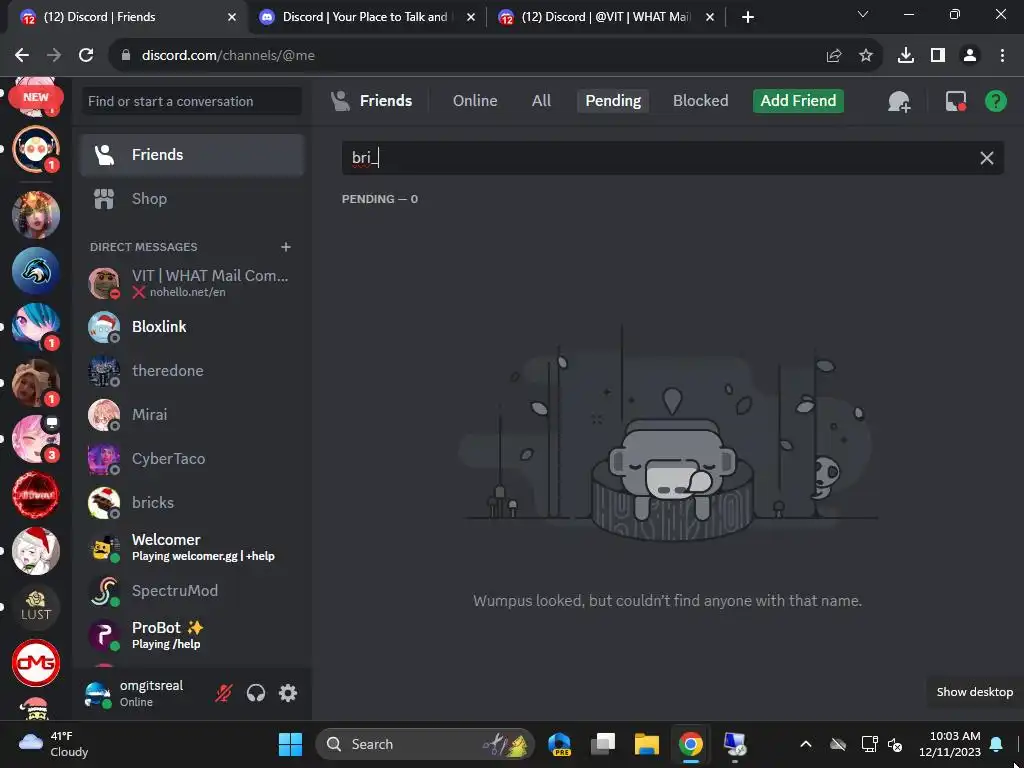Open the Windows Start menu
Screen dimensions: 1024x768
(290, 744)
